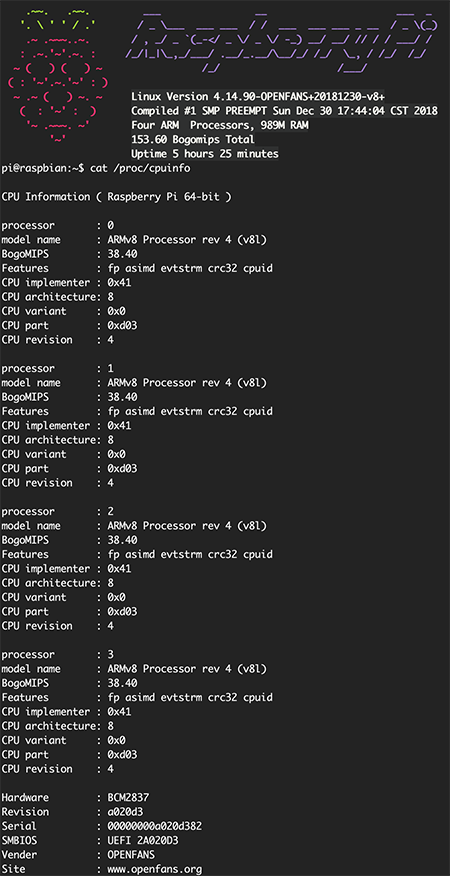The width and height of the screenshot is (450, 876).
Task: Click the CPU Information heading line
Action: coord(116,197)
